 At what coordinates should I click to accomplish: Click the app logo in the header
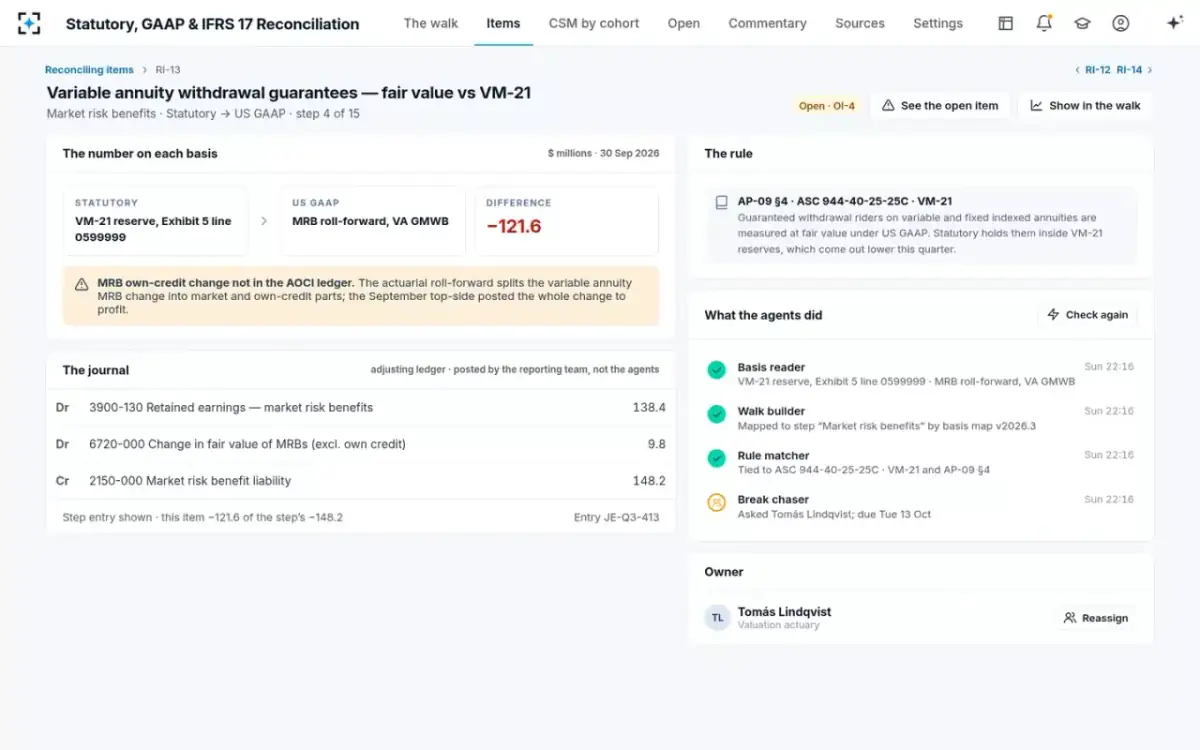(x=29, y=23)
